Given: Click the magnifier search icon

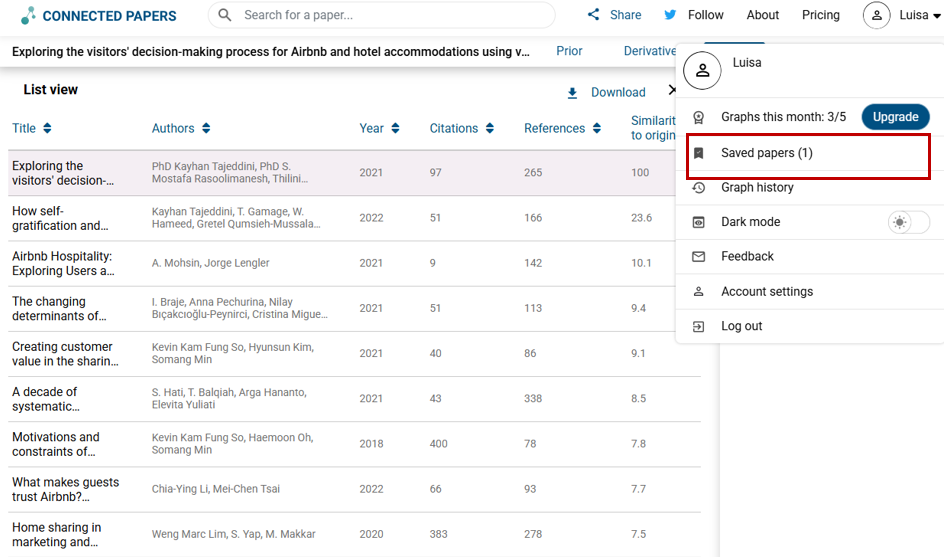Looking at the screenshot, I should (225, 15).
